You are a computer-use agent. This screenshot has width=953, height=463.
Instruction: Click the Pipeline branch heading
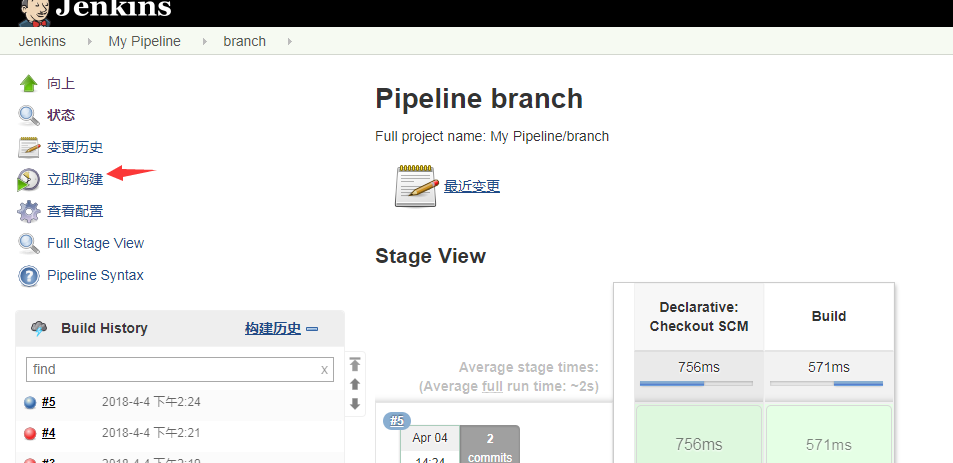click(479, 99)
